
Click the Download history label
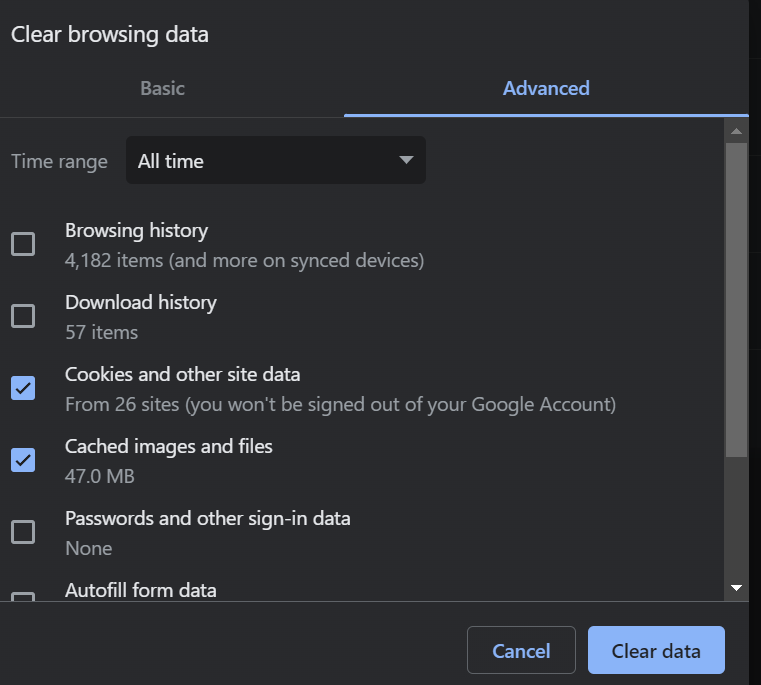(x=141, y=303)
